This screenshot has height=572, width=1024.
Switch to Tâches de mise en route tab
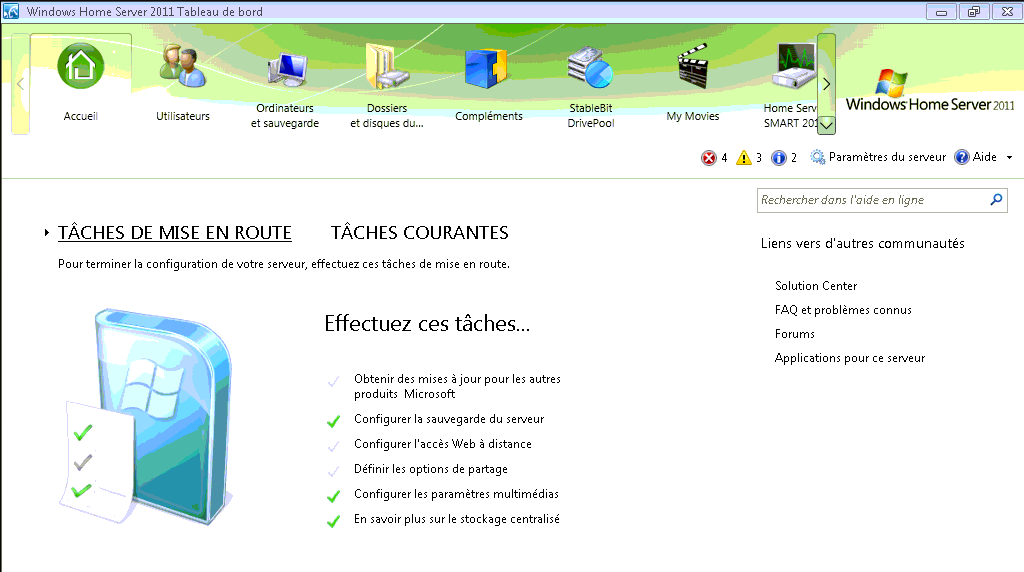[174, 232]
